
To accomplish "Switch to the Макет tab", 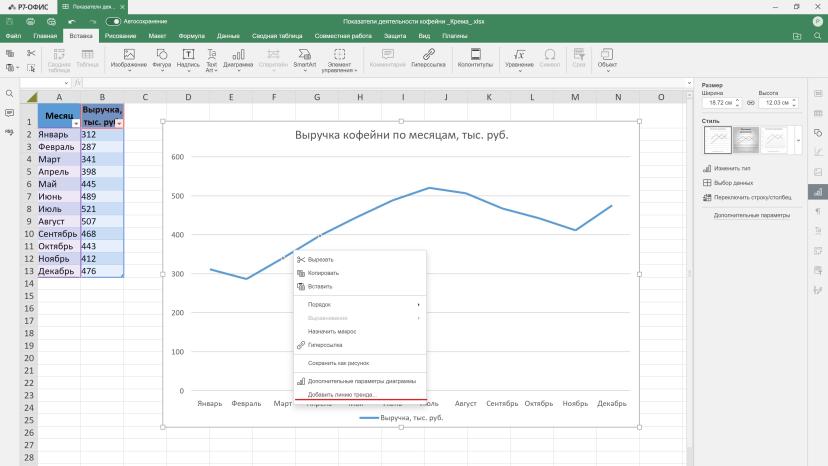I will click(157, 36).
